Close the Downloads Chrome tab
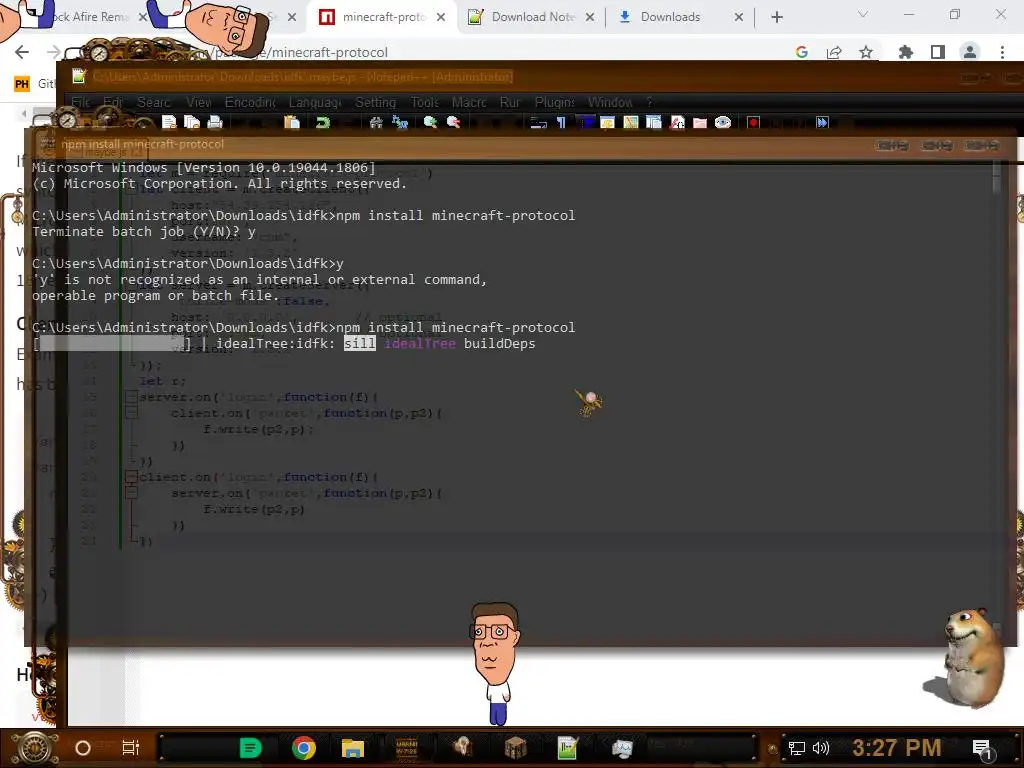 739,18
